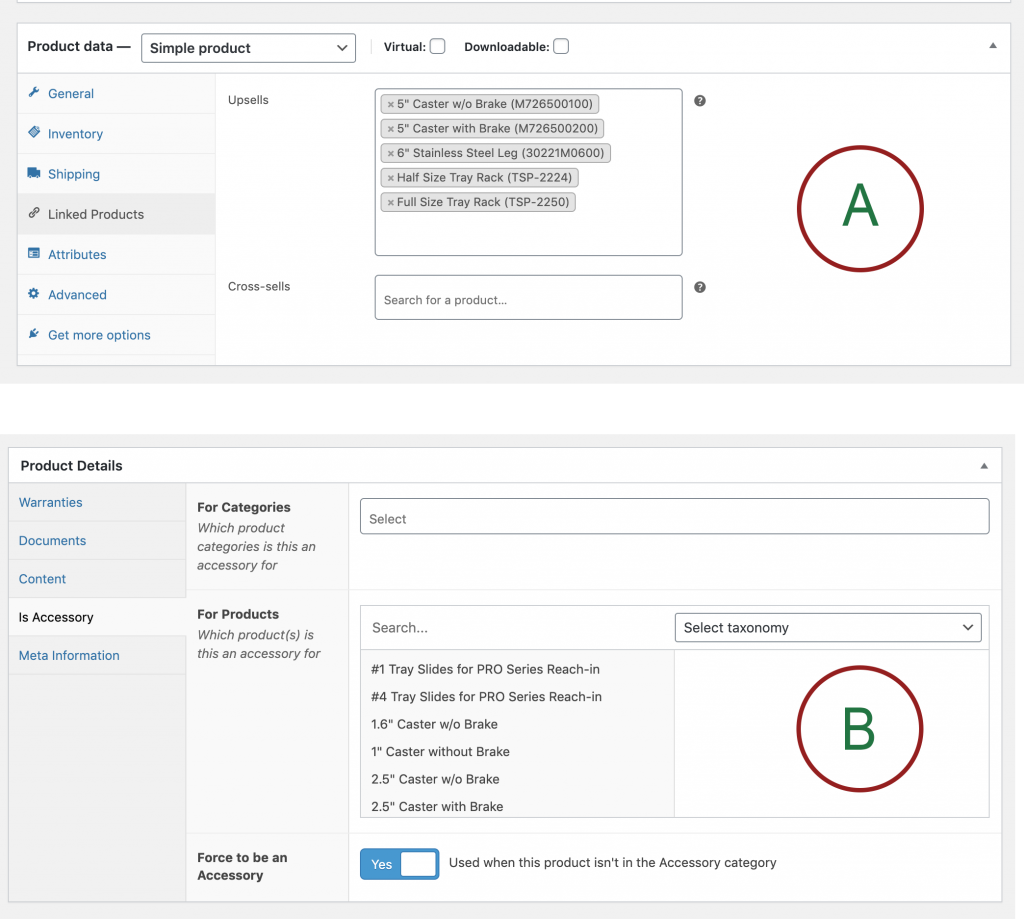Check the Downloadable checkbox

[561, 47]
